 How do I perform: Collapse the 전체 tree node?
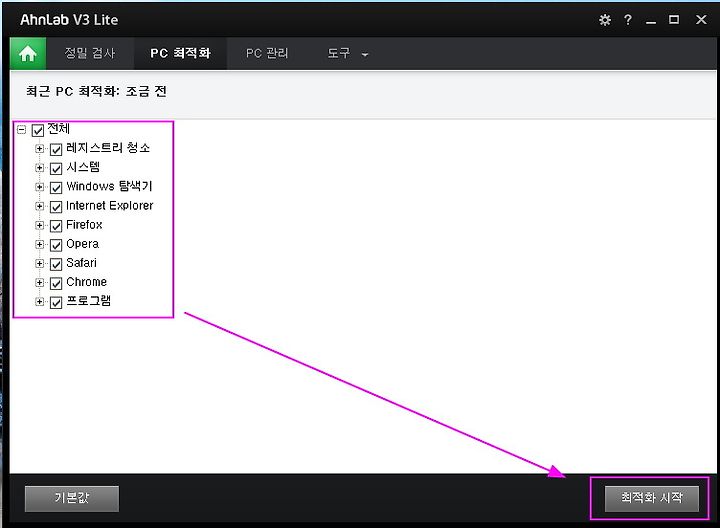[x=21, y=129]
